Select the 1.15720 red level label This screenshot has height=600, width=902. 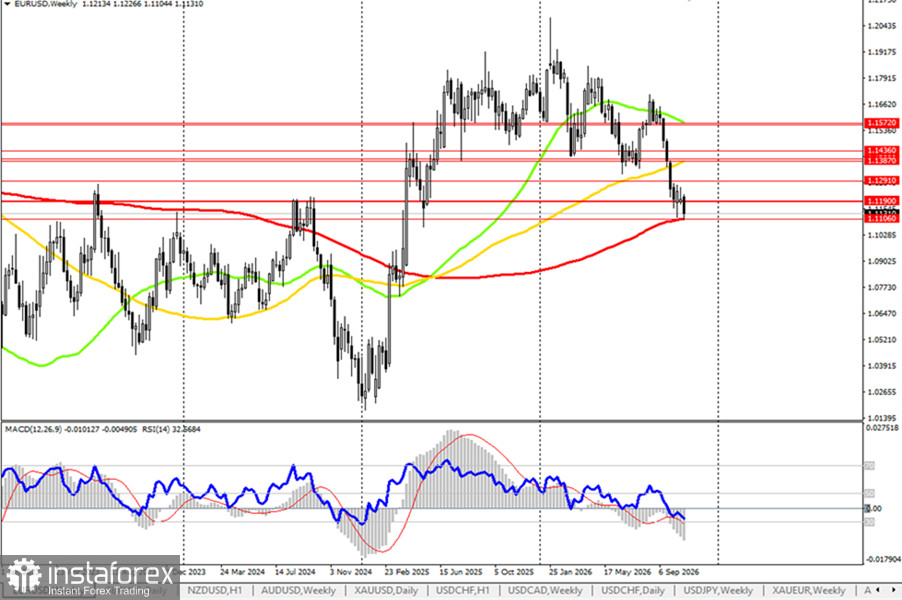[x=881, y=123]
